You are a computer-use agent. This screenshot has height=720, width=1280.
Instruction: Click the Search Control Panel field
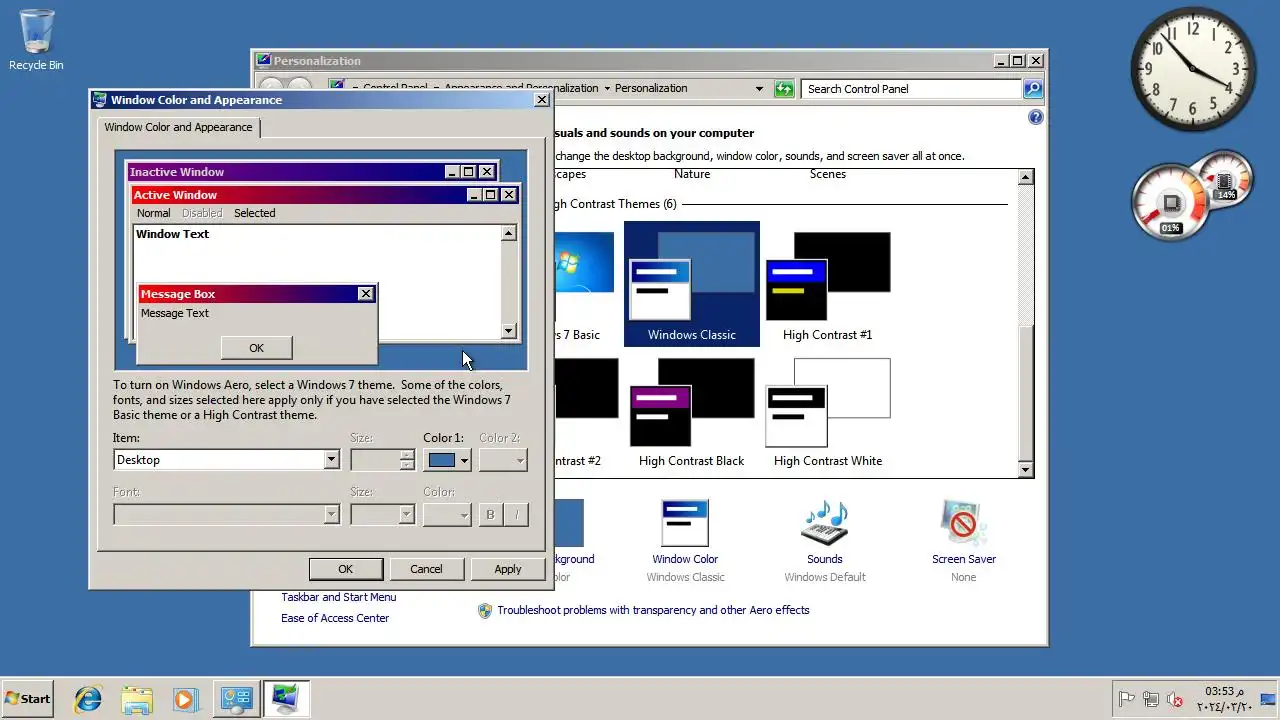coord(912,89)
